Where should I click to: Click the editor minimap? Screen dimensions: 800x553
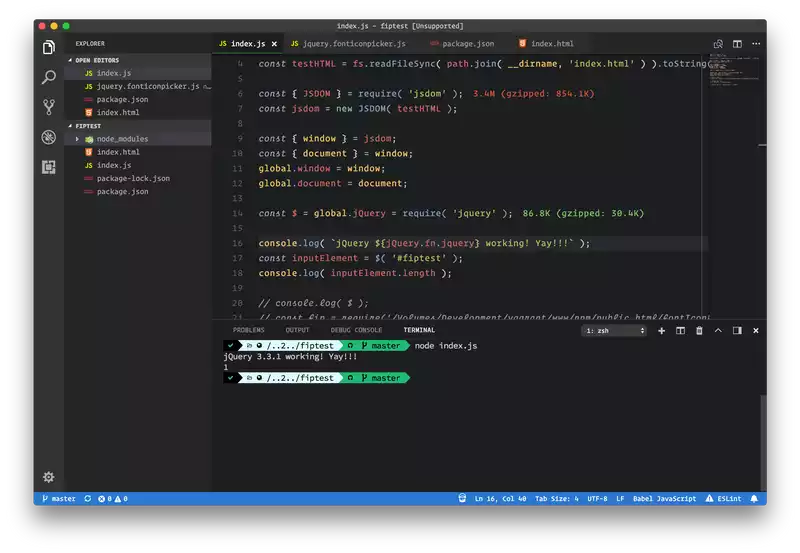(733, 71)
